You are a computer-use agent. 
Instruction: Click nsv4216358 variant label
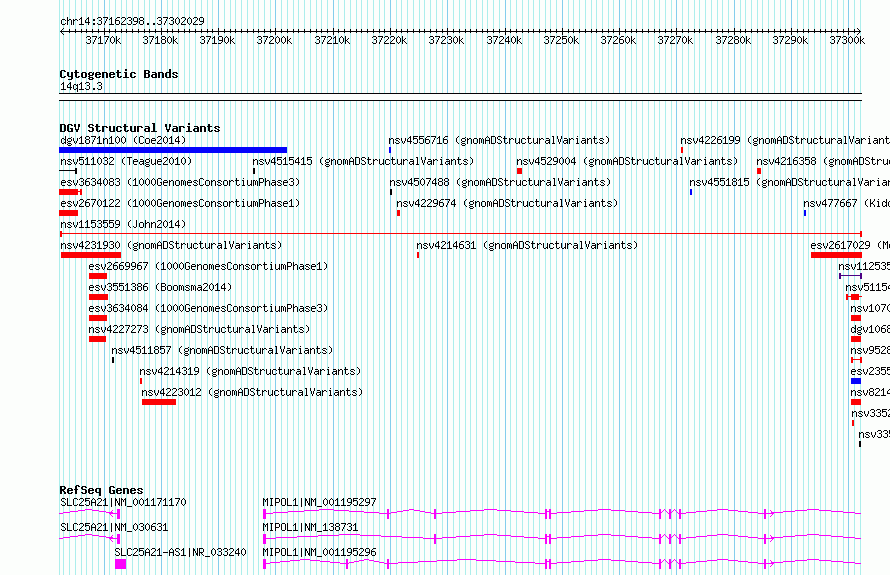click(x=823, y=161)
